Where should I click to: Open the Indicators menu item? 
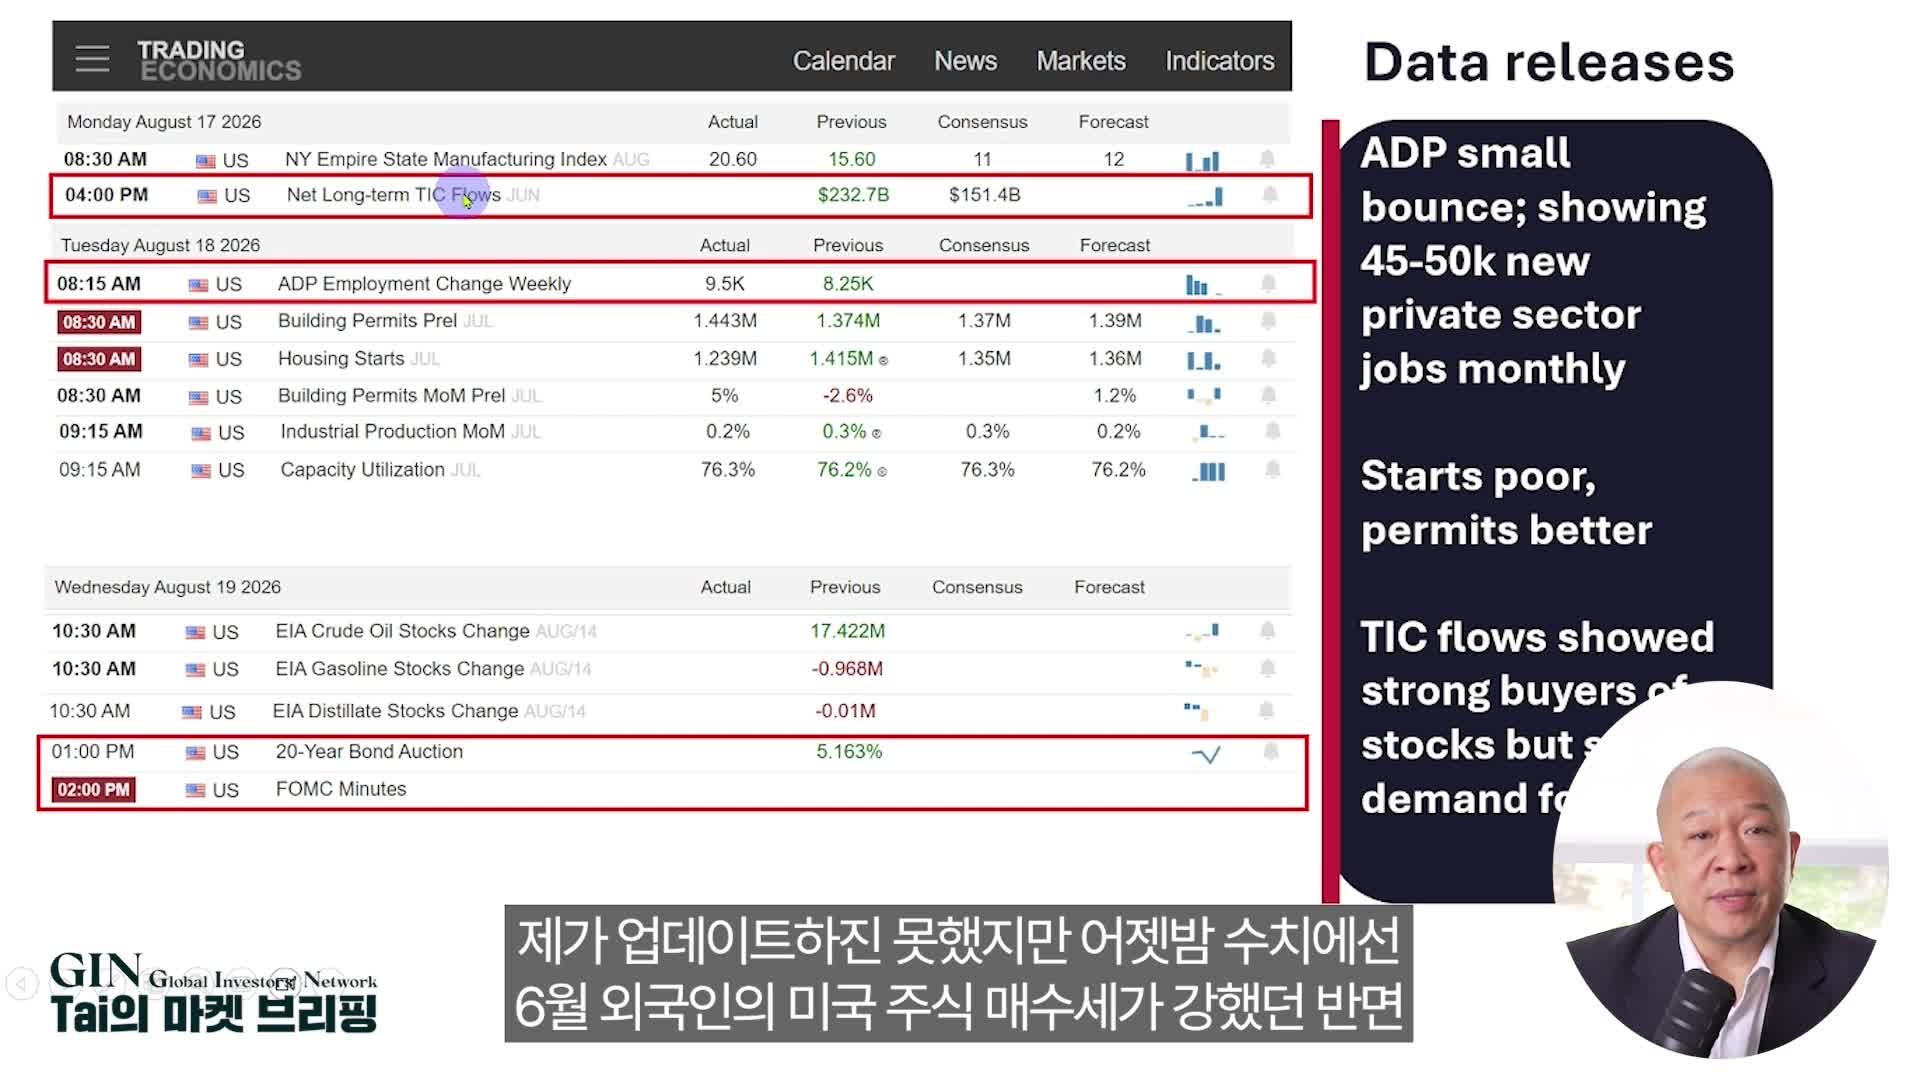tap(1219, 61)
